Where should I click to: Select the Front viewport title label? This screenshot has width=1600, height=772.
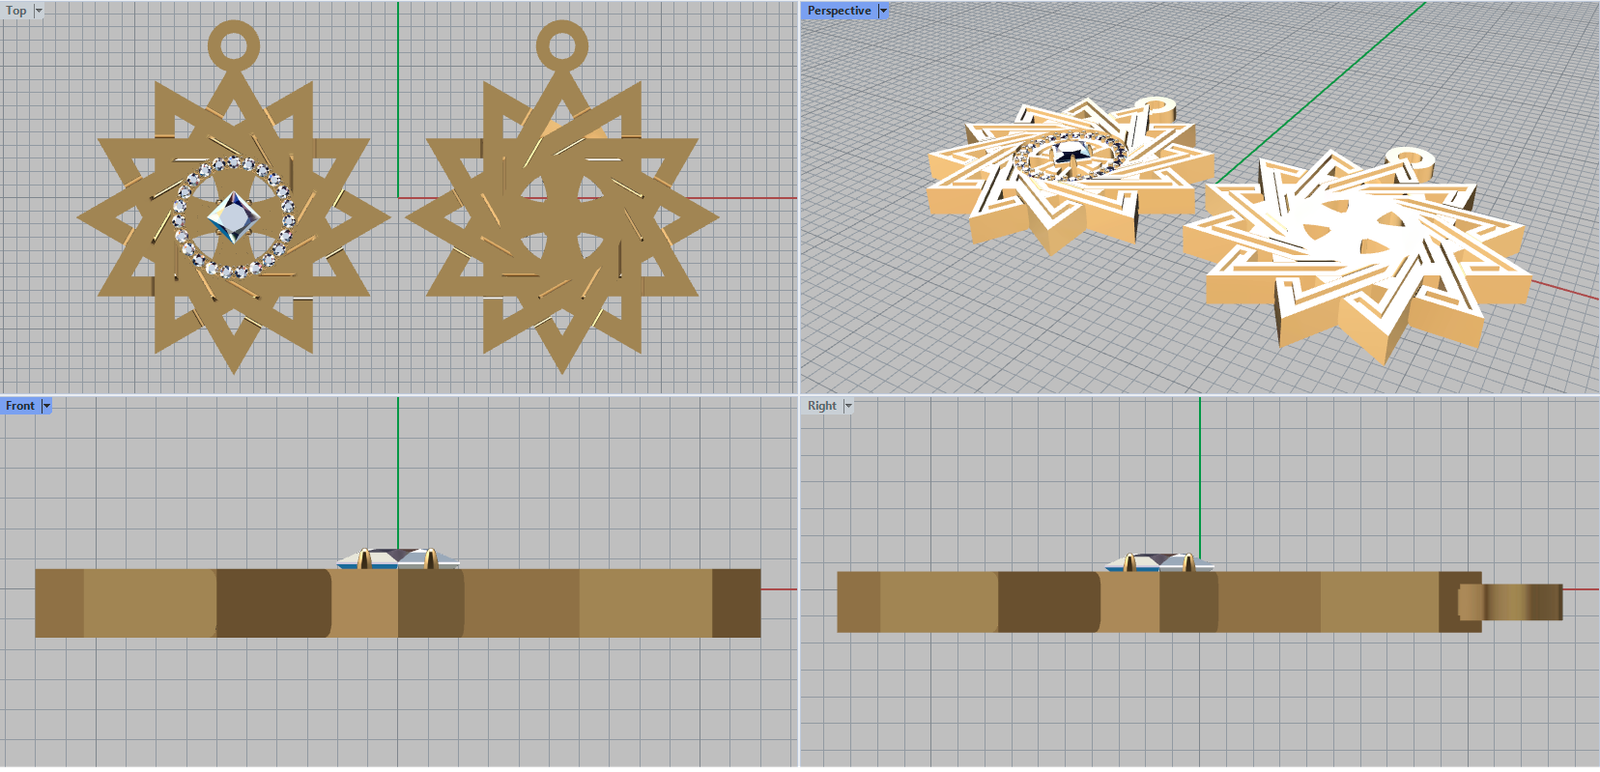(x=20, y=406)
